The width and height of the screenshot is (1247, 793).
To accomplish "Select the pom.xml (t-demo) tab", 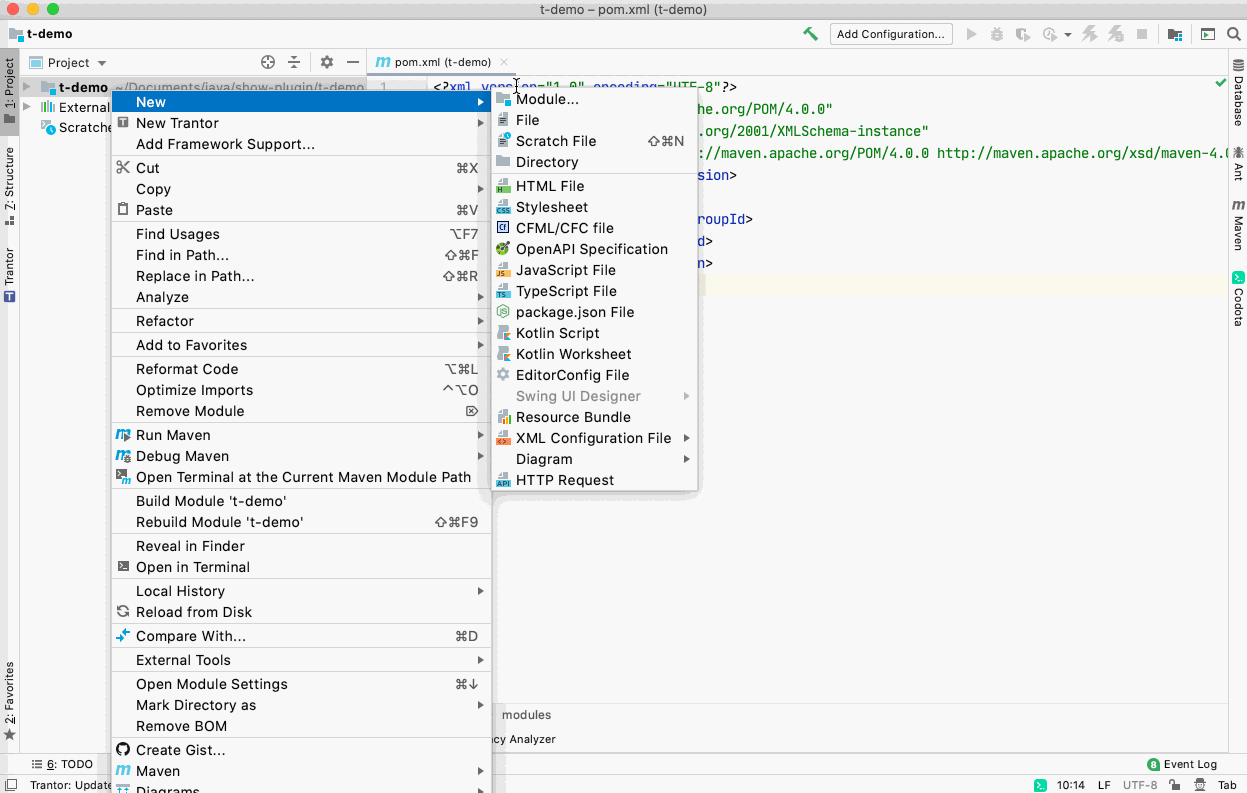I will pyautogui.click(x=442, y=62).
